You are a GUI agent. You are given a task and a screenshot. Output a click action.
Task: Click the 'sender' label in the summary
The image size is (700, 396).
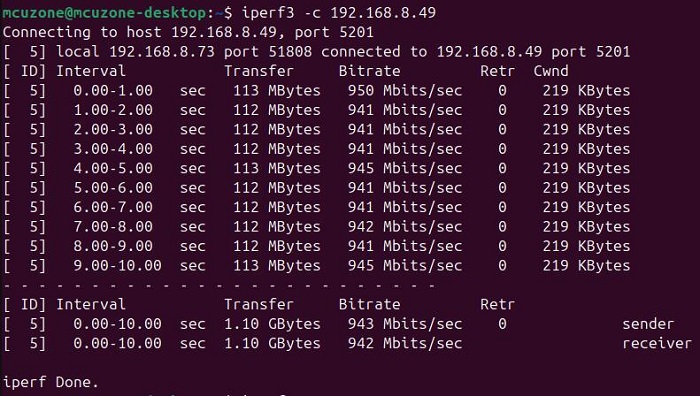pos(648,324)
